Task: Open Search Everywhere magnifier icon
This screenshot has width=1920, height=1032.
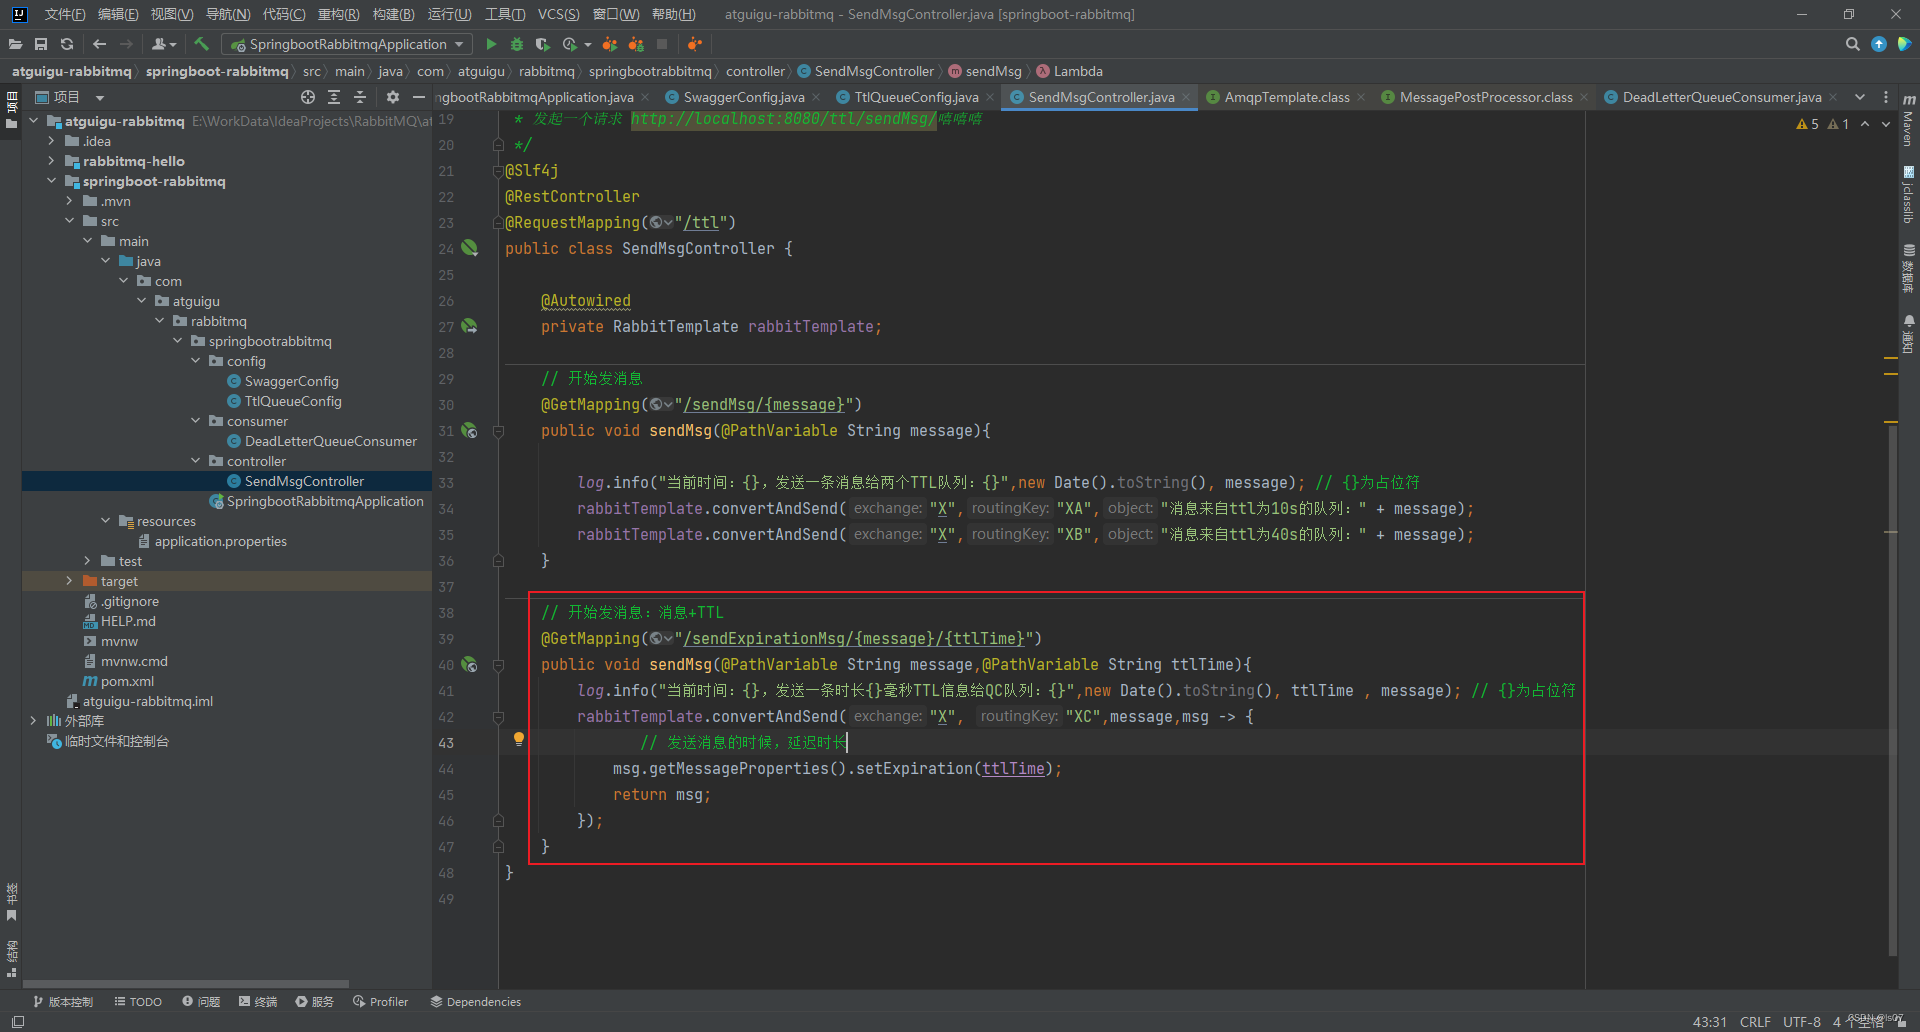Action: click(x=1852, y=44)
